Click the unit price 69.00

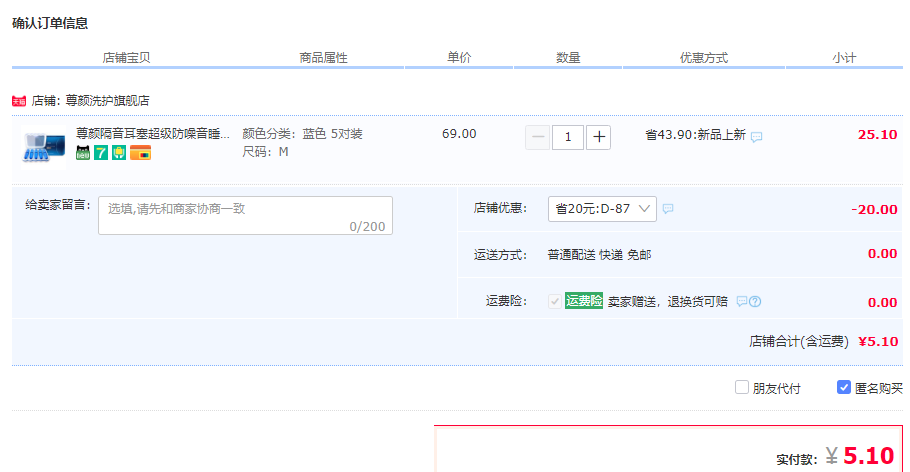pos(459,134)
